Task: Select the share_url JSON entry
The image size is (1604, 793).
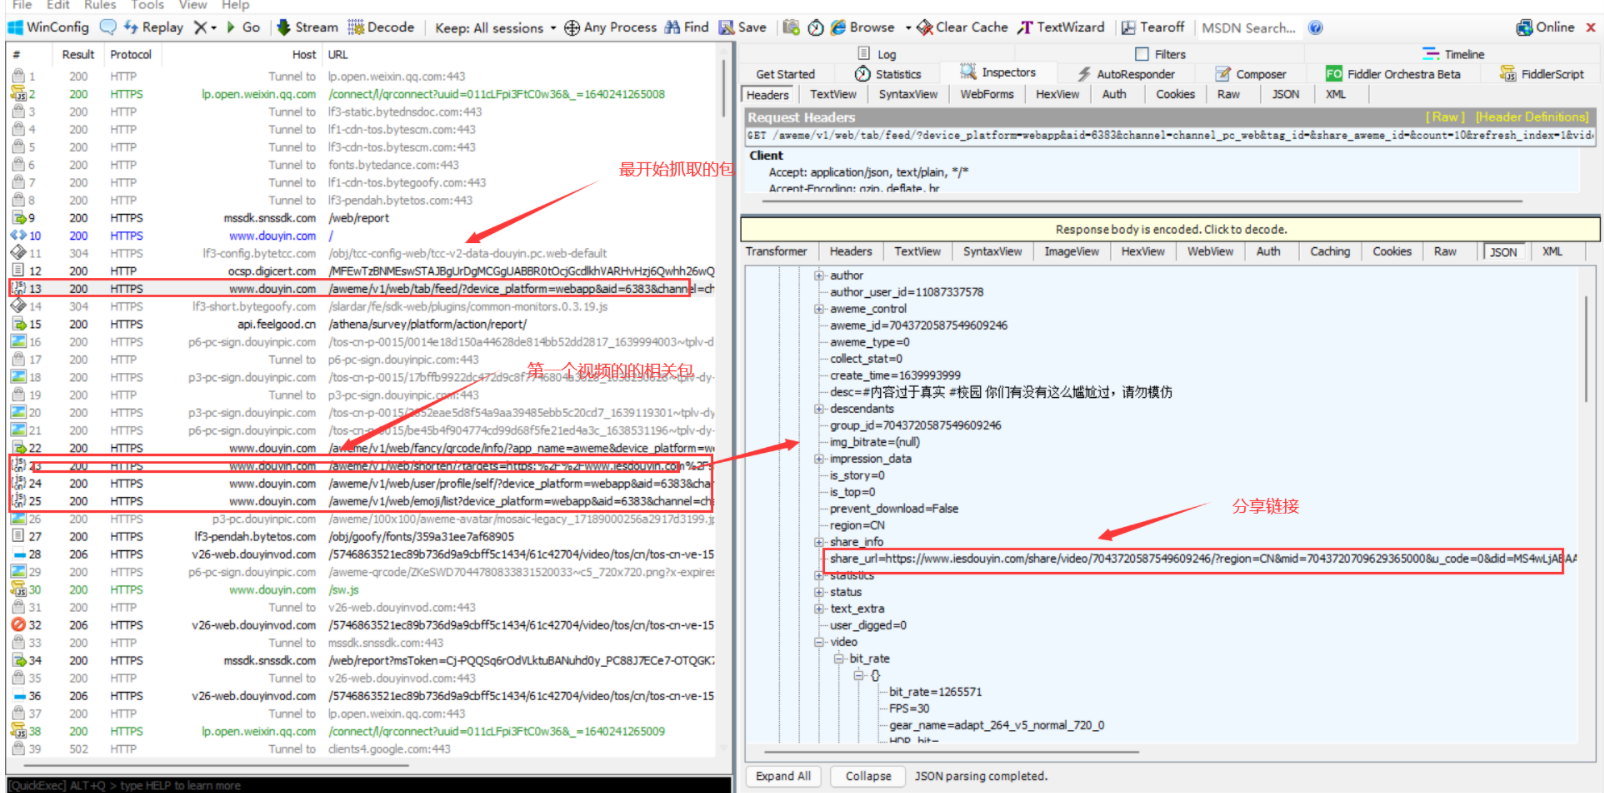Action: 1203,559
